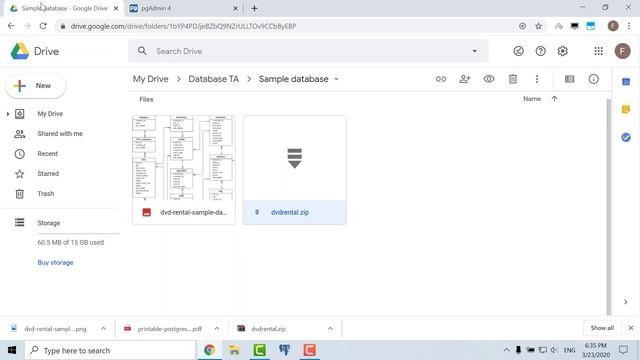Open the offline ready status icon
Image resolution: width=640 pixels, height=360 pixels.
coord(518,51)
